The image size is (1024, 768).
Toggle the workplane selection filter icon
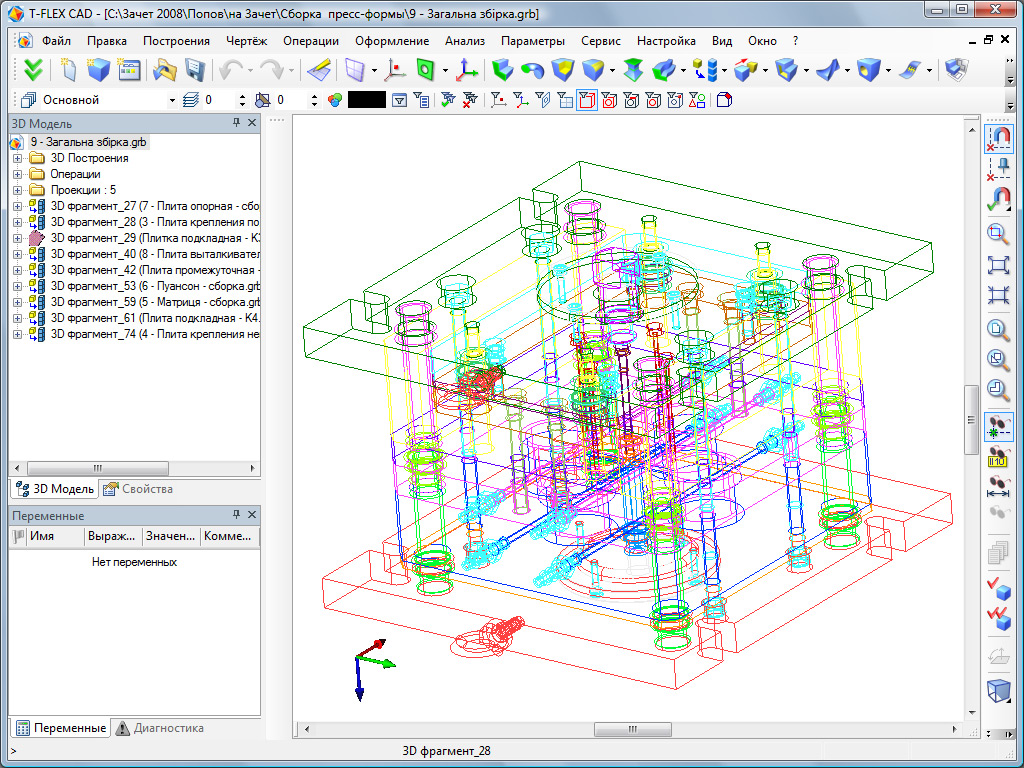coord(565,100)
